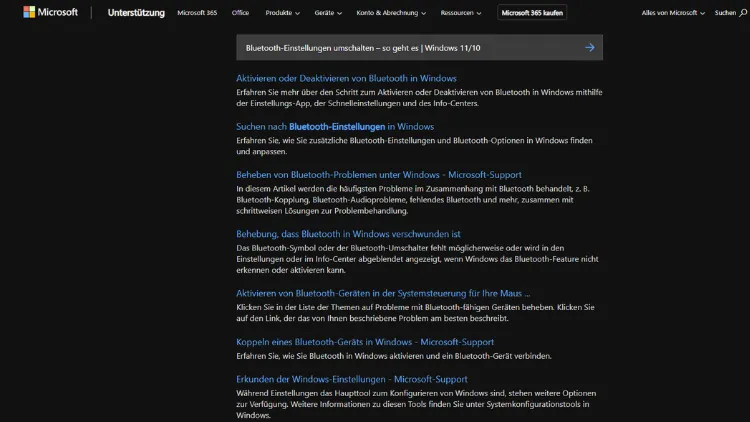Click the magnifier search icon
Viewport: 750px width, 422px height.
(743, 13)
